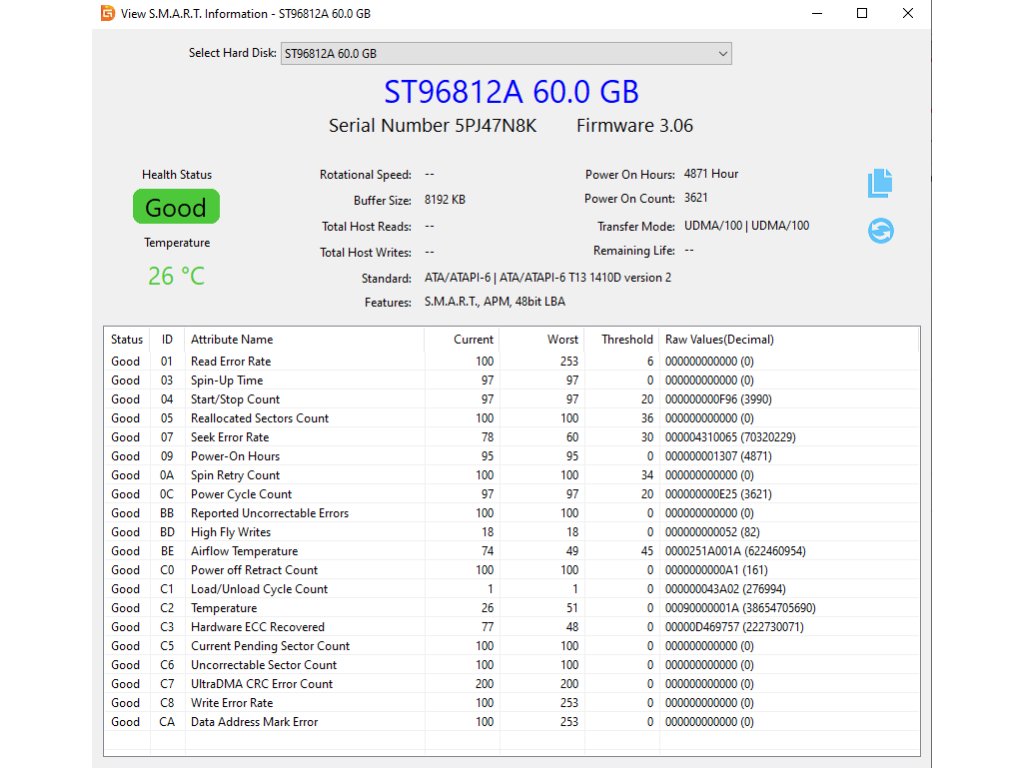
Task: Select the UltraDMA CRC Error Count row
Action: (x=511, y=683)
